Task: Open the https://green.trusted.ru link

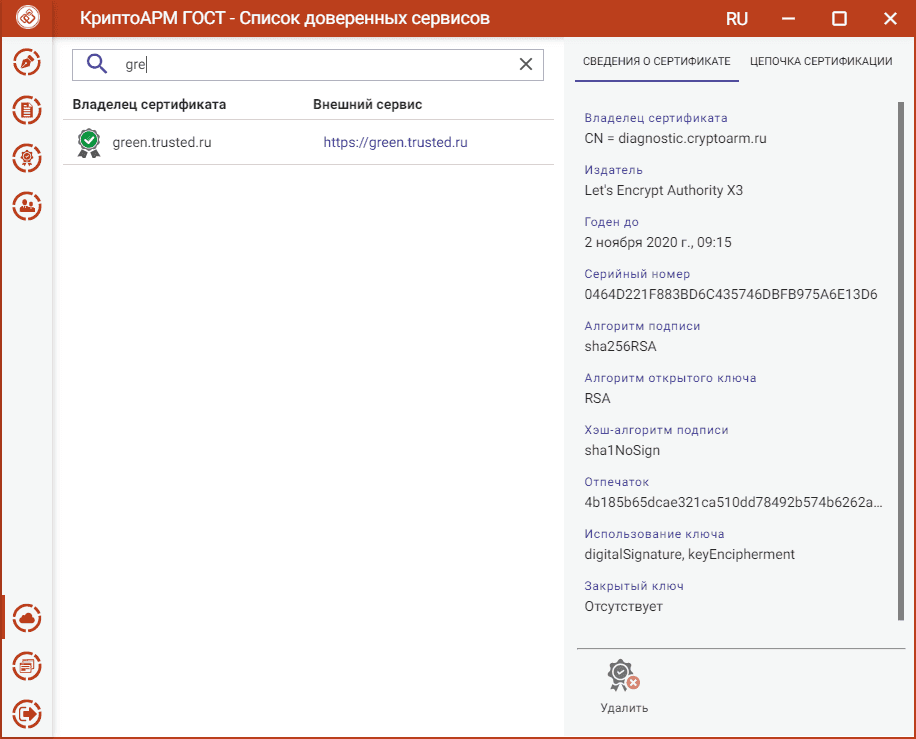Action: pyautogui.click(x=395, y=143)
